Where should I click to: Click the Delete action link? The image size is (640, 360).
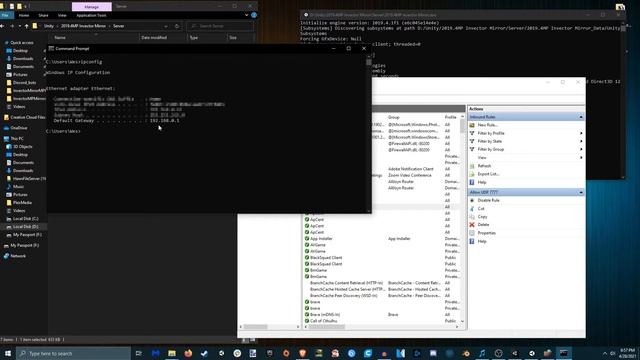483,224
